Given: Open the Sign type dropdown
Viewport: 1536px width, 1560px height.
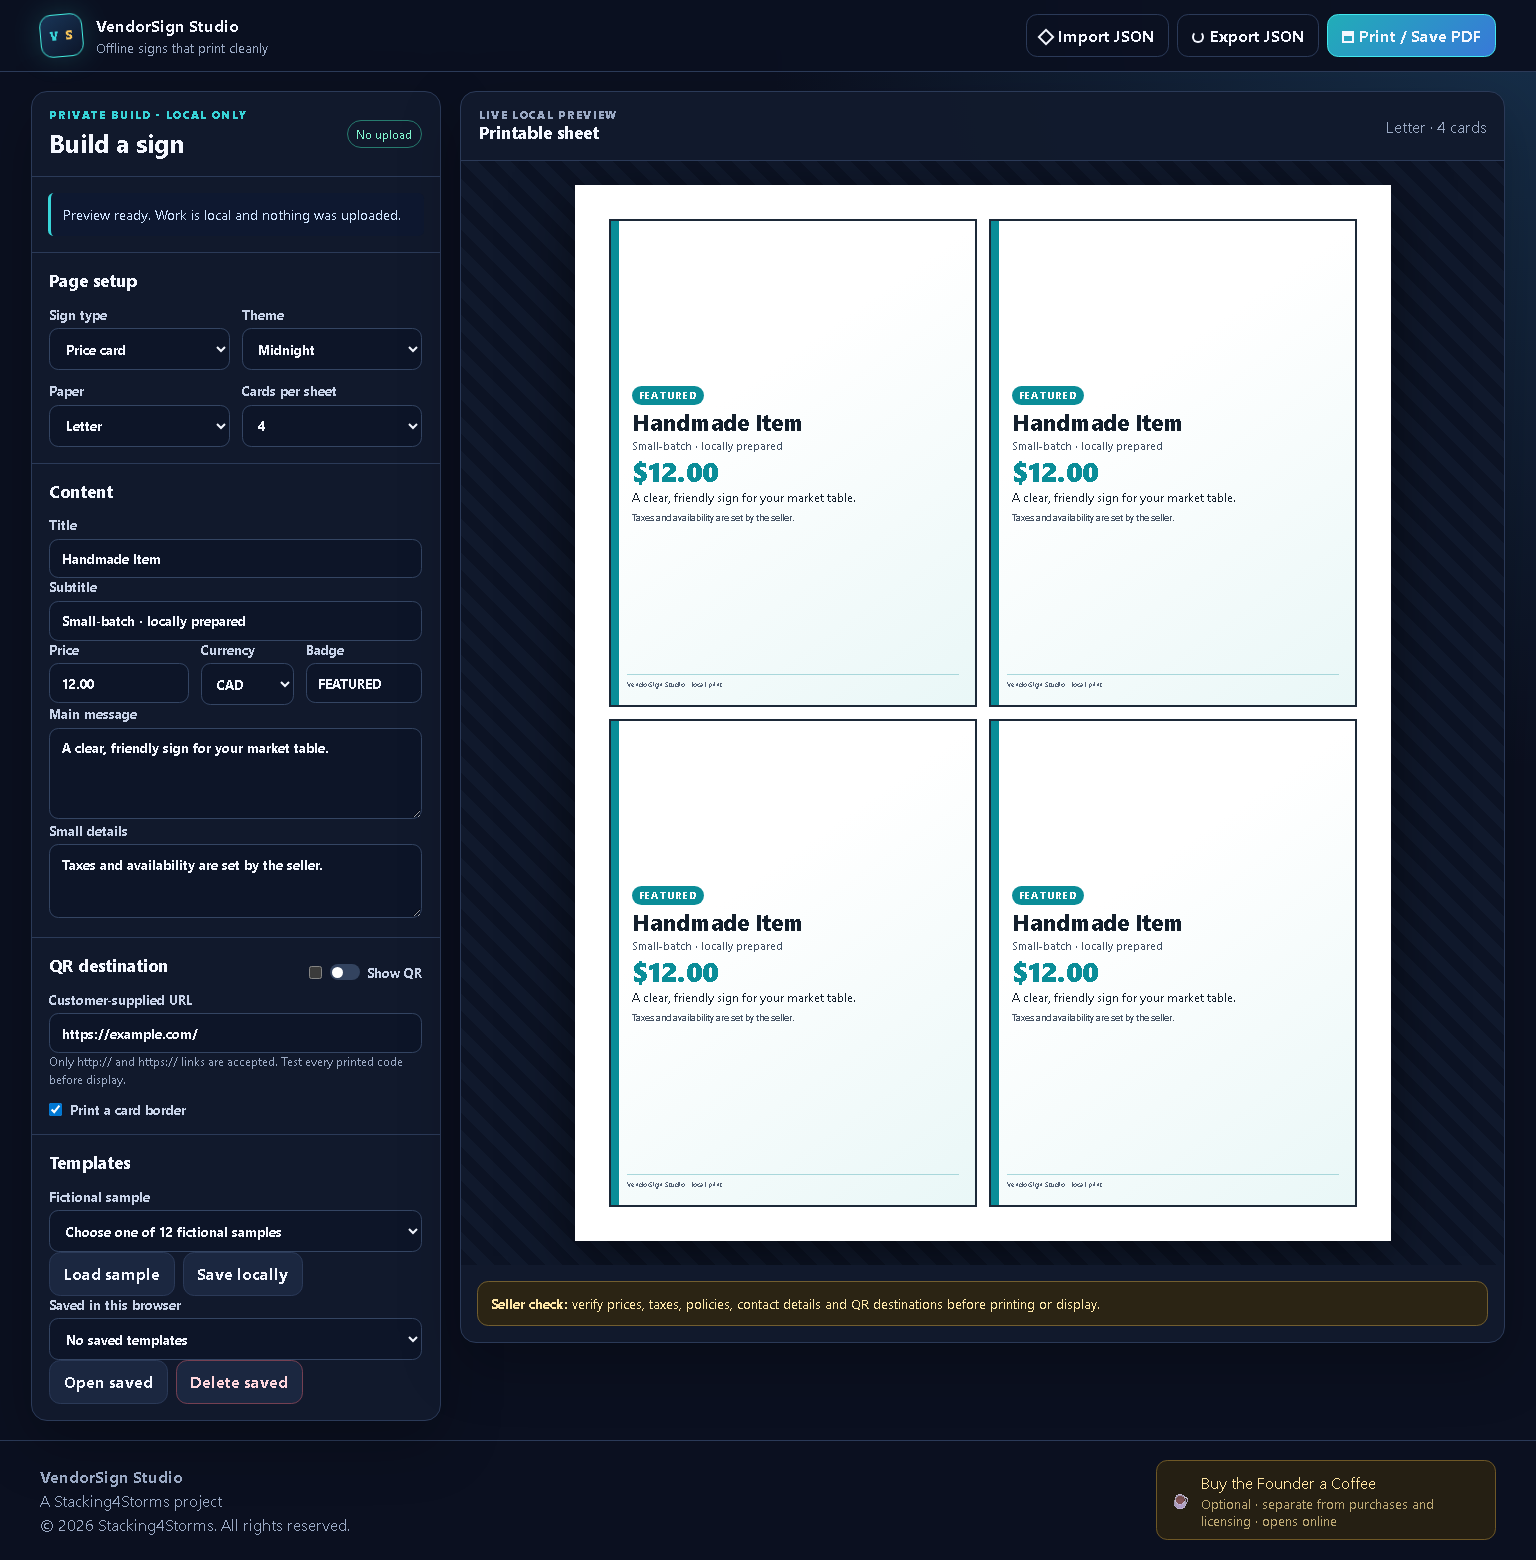Looking at the screenshot, I should click(139, 349).
